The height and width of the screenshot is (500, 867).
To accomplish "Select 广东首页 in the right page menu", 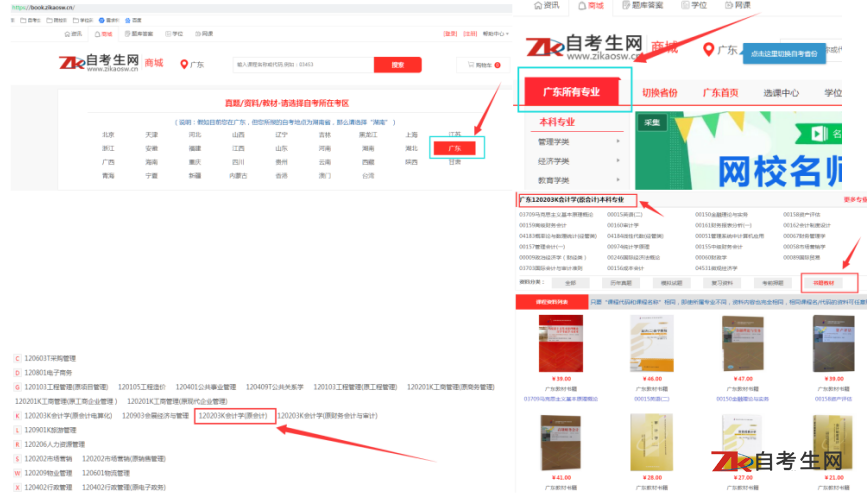I will 720,93.
